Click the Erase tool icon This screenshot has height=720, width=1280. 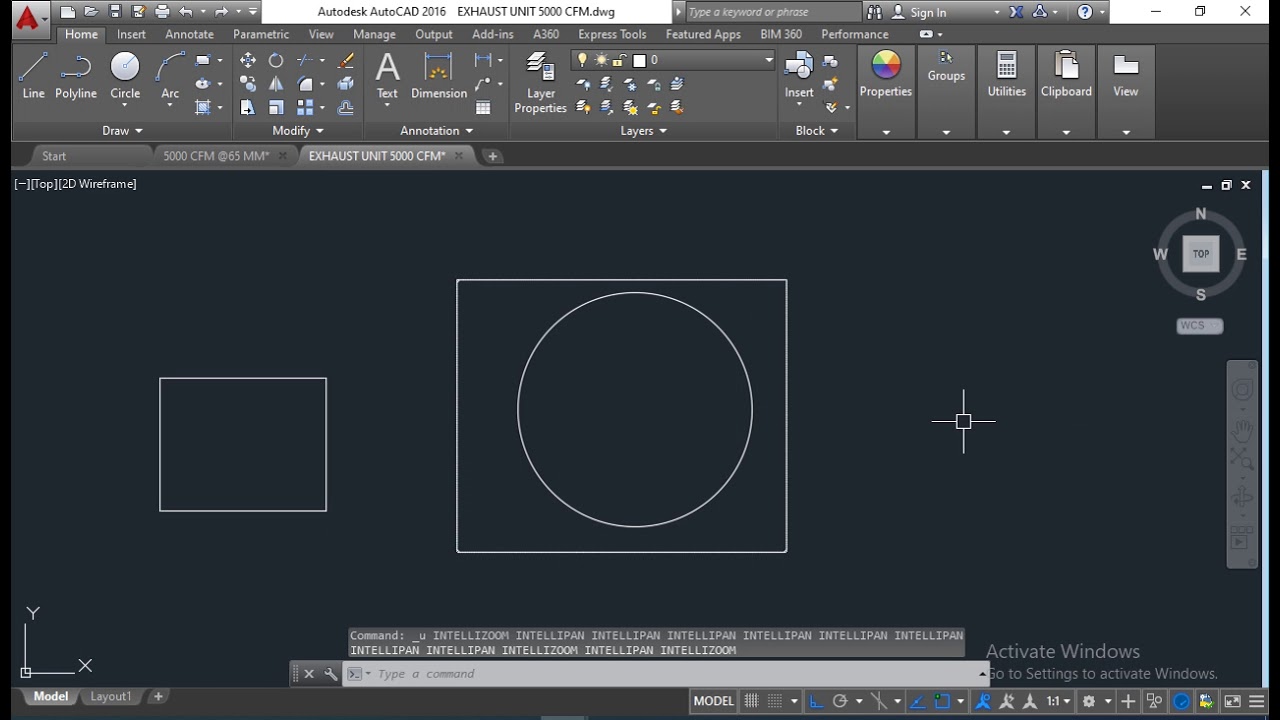click(x=346, y=61)
